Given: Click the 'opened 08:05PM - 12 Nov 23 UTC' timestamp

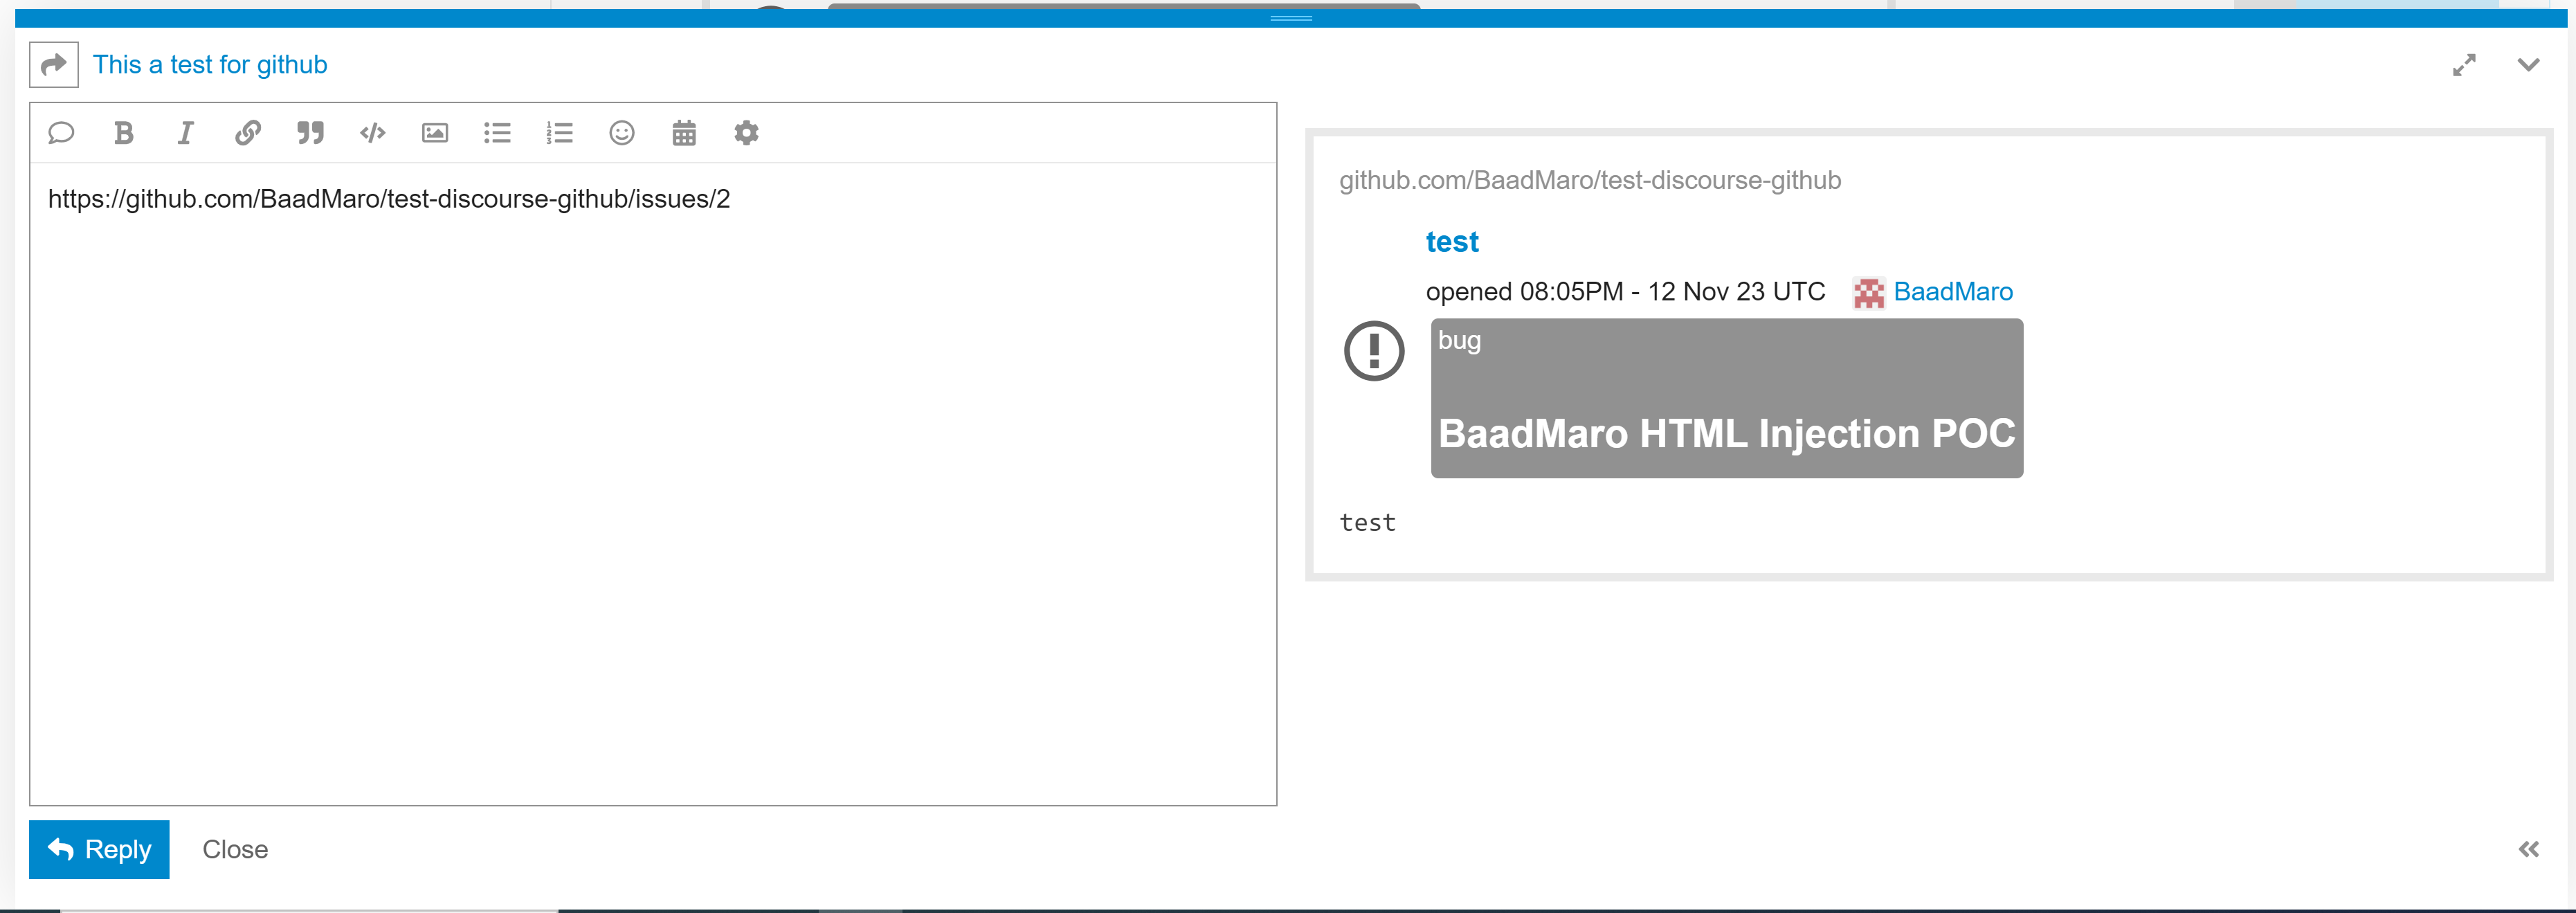Looking at the screenshot, I should pyautogui.click(x=1625, y=292).
